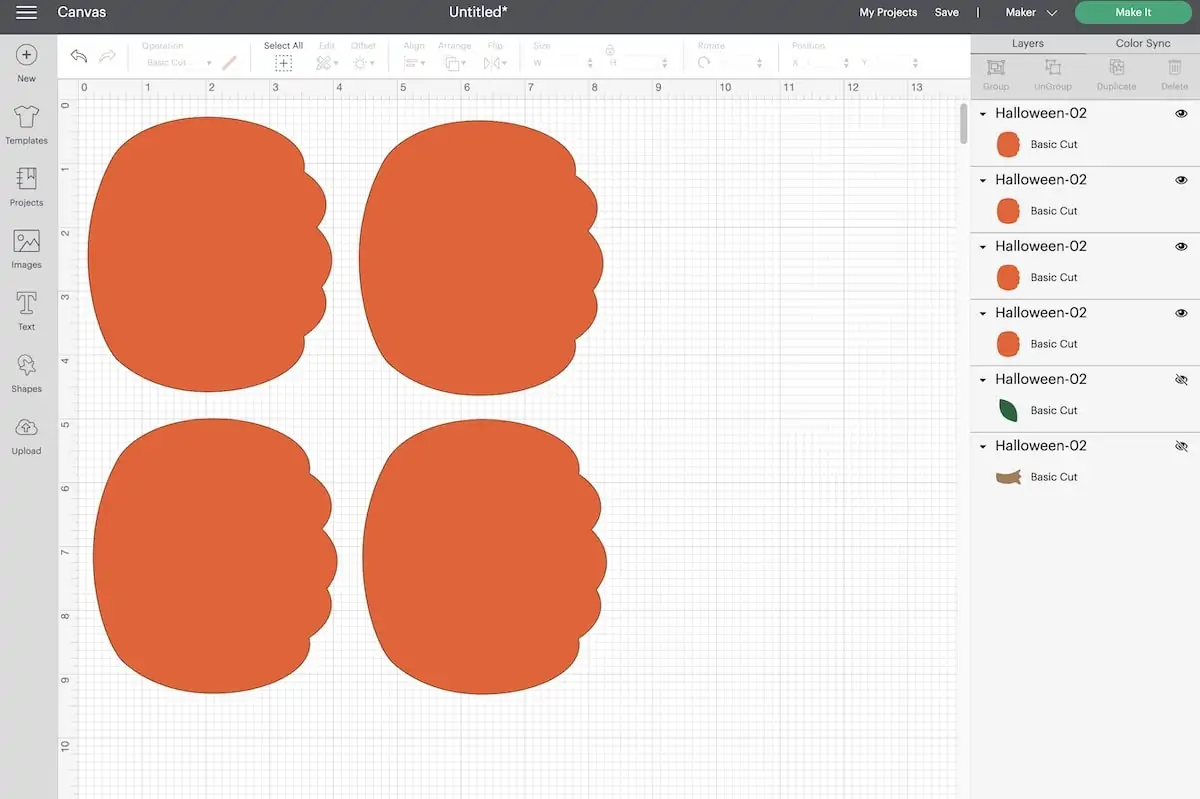Click the Delete trash icon in Layers

1174,67
